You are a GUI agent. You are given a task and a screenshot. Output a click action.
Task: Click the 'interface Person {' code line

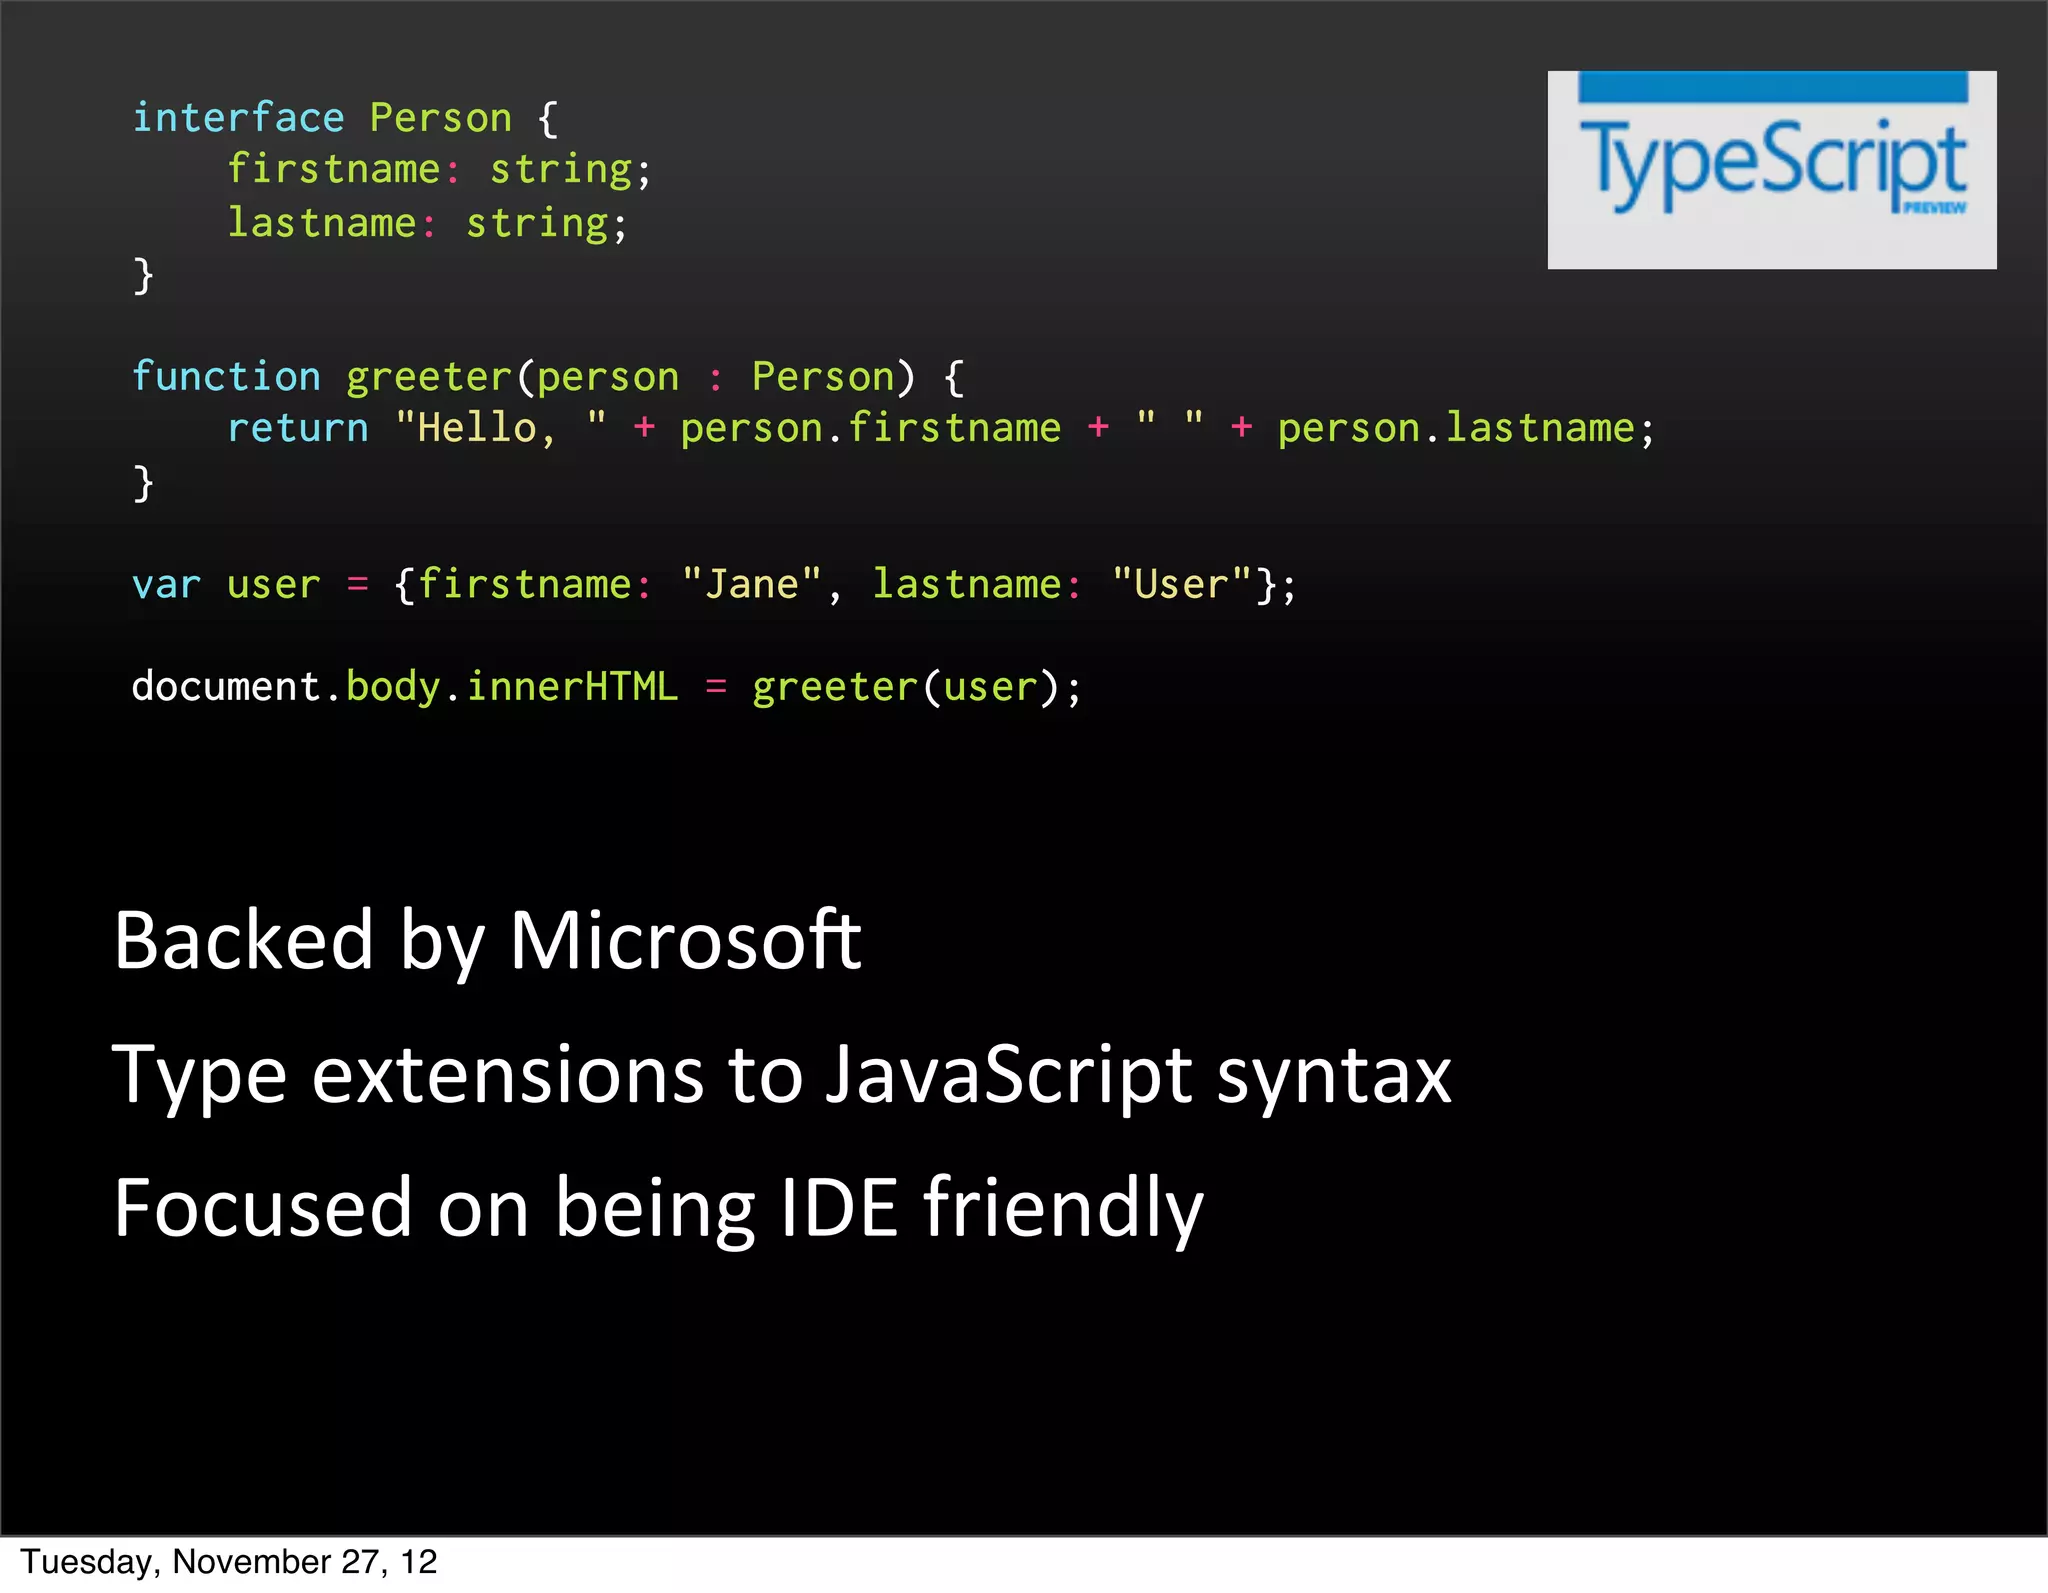(x=346, y=119)
